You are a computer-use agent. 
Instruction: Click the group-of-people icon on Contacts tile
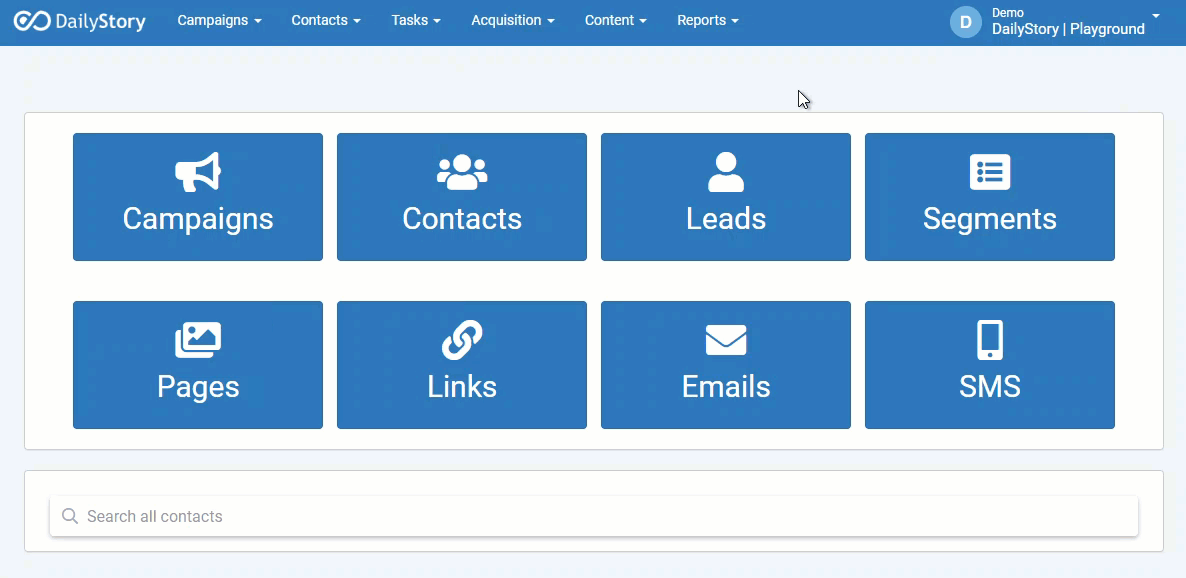tap(461, 172)
